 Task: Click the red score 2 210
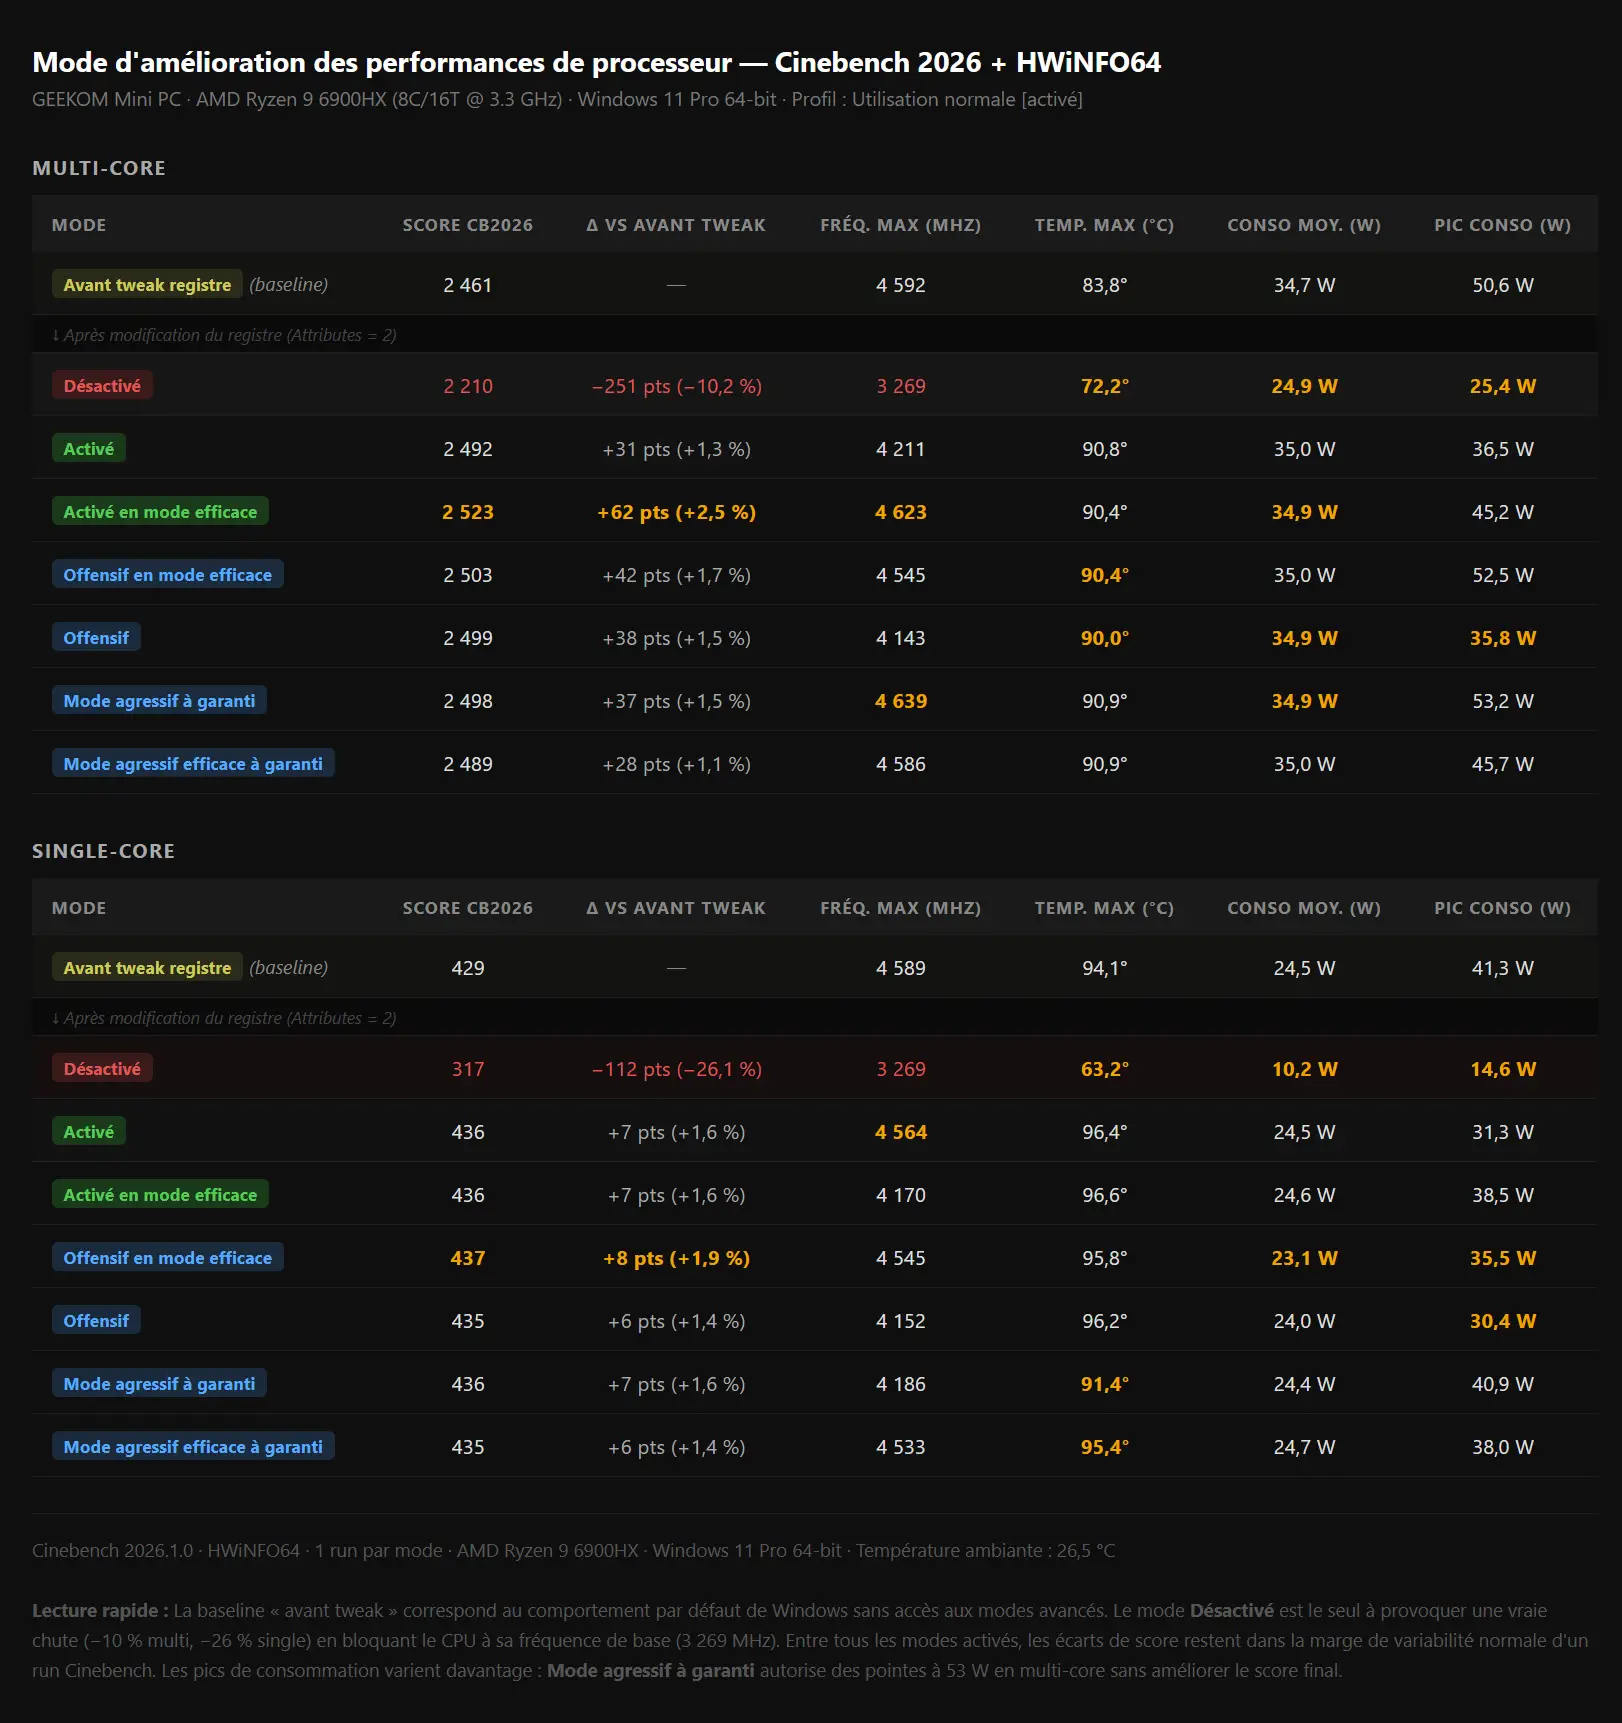[x=468, y=386]
